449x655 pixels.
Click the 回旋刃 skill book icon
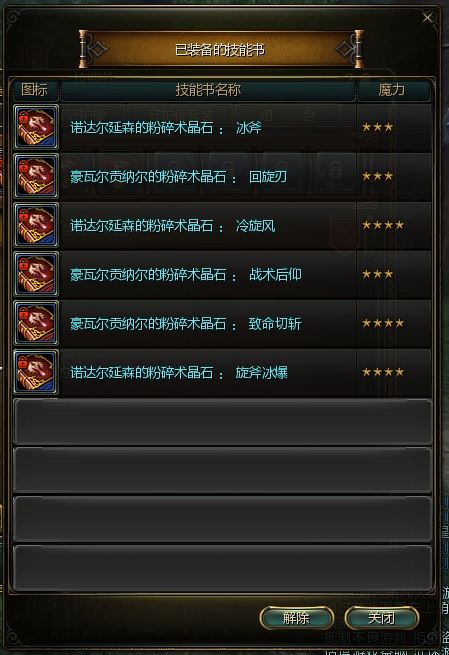(36, 176)
